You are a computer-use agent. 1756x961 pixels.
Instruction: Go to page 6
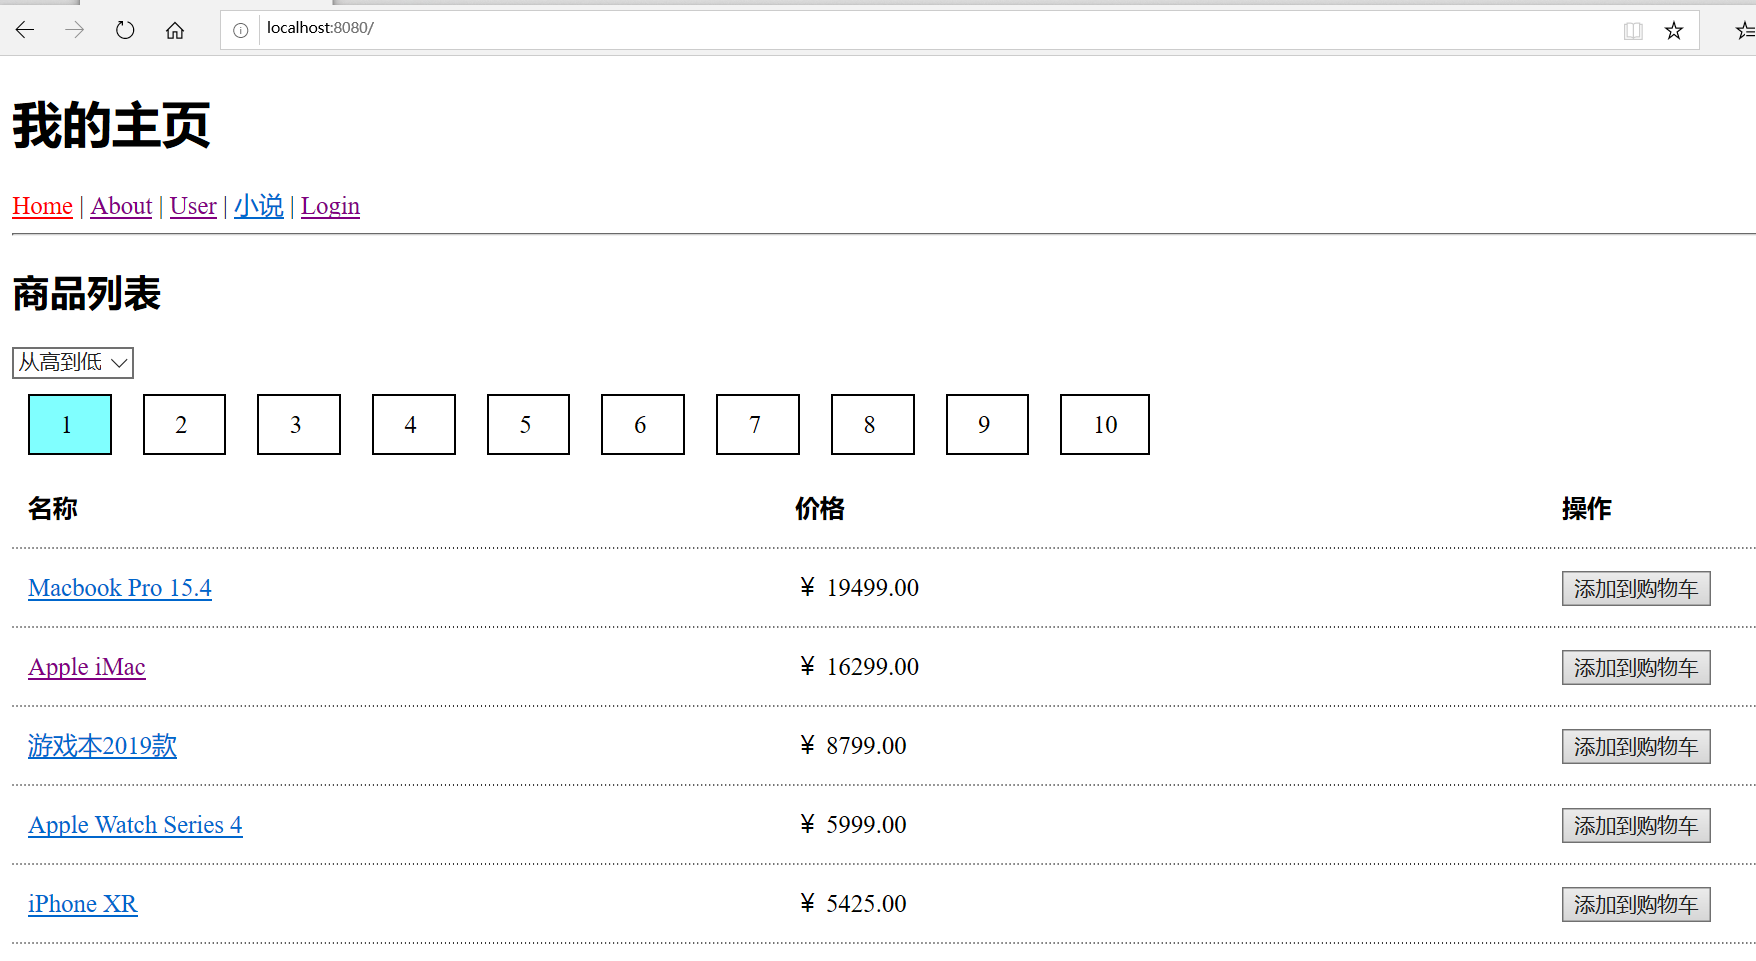point(643,425)
